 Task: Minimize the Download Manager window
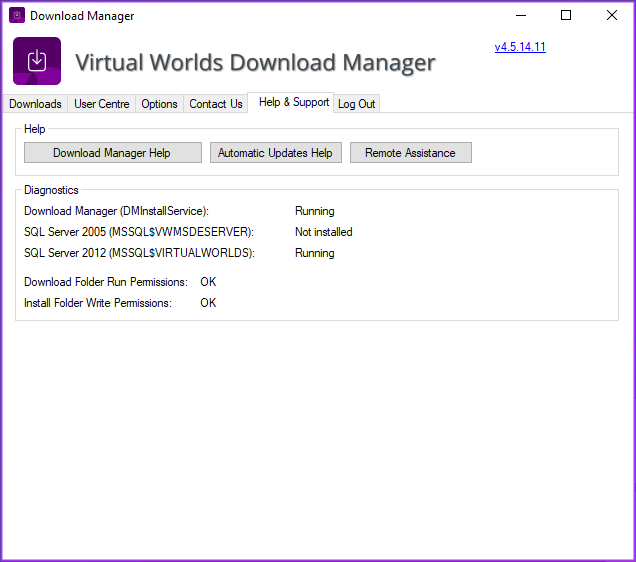[521, 15]
